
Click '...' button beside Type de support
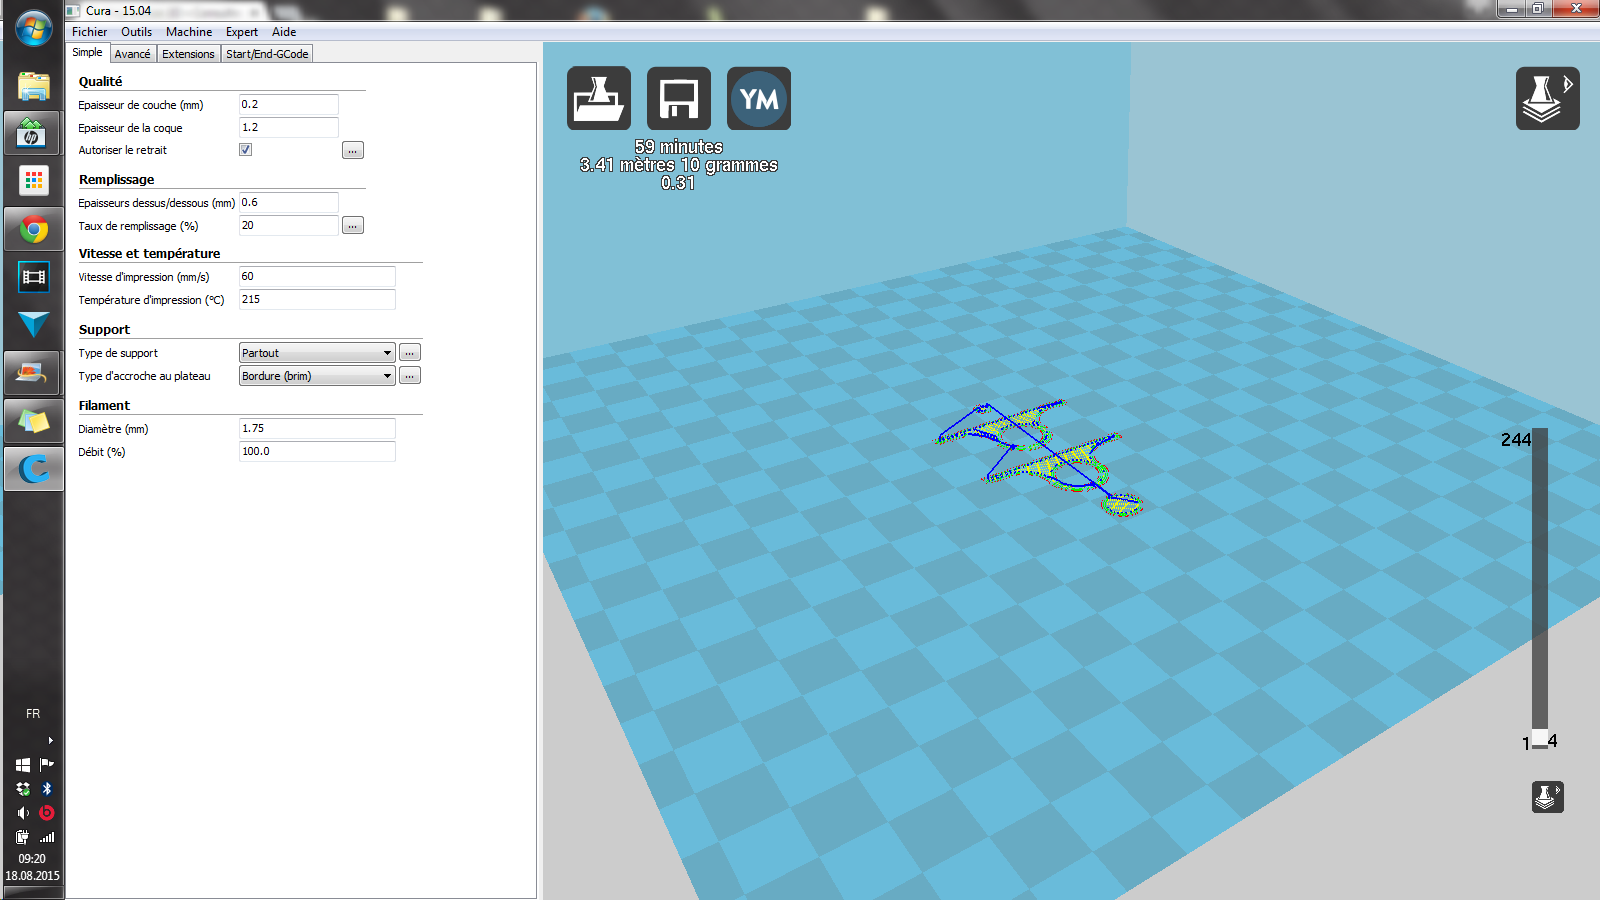[409, 353]
